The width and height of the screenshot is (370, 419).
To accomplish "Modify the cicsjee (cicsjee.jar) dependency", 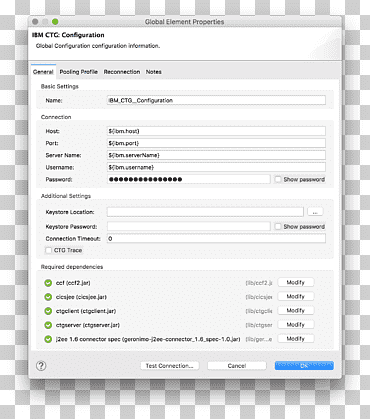I will click(x=296, y=296).
